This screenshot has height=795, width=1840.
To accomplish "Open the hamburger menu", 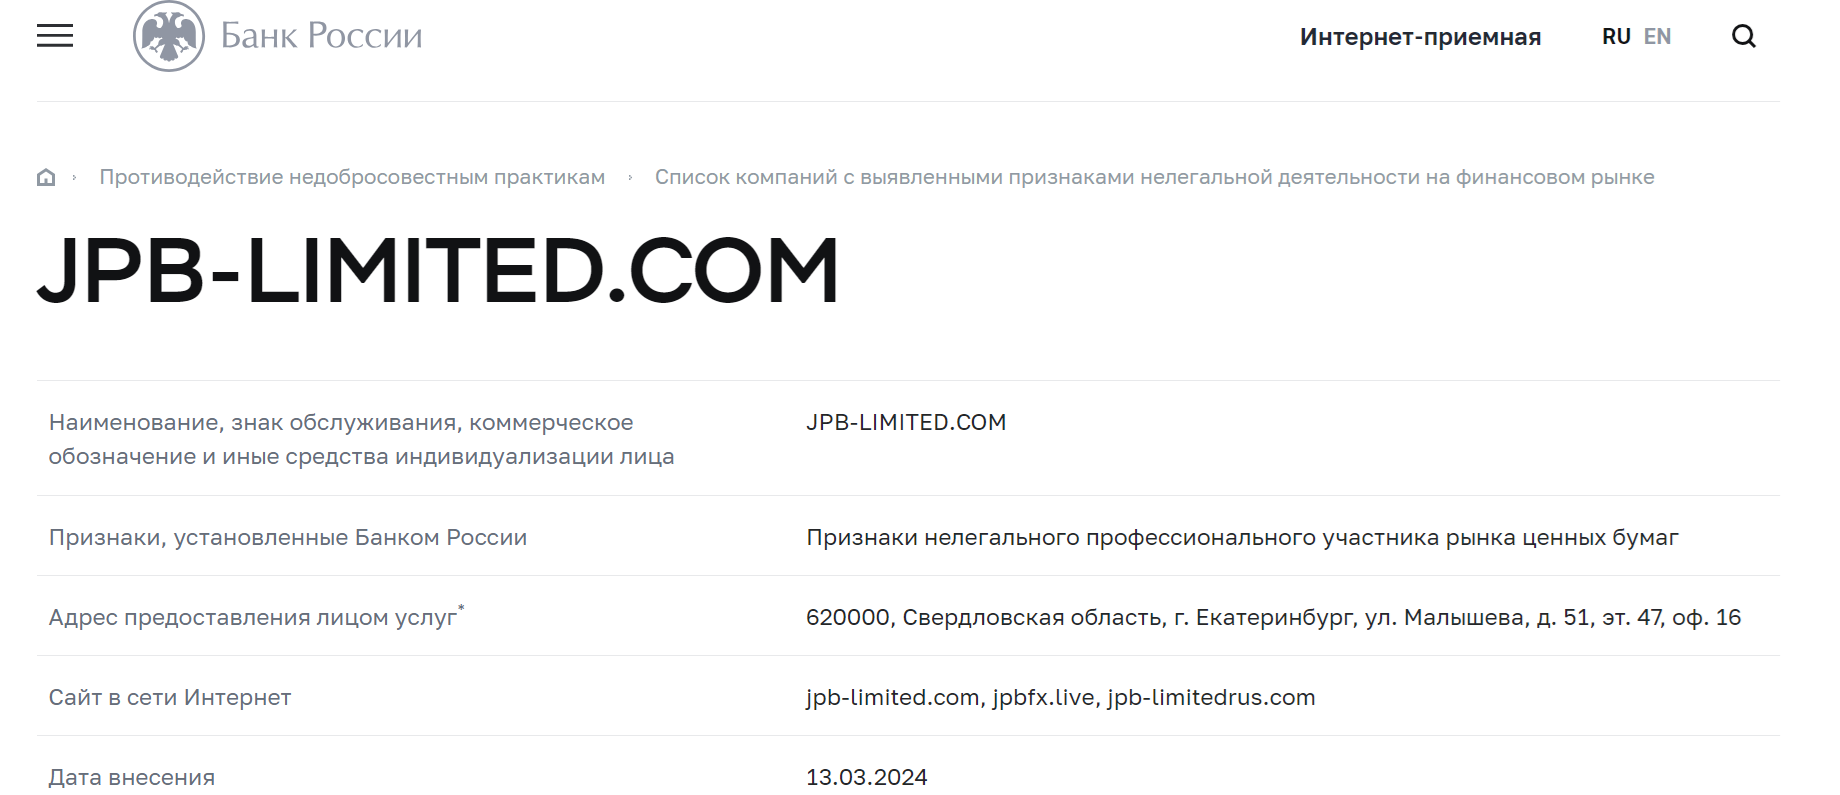I will pyautogui.click(x=55, y=36).
